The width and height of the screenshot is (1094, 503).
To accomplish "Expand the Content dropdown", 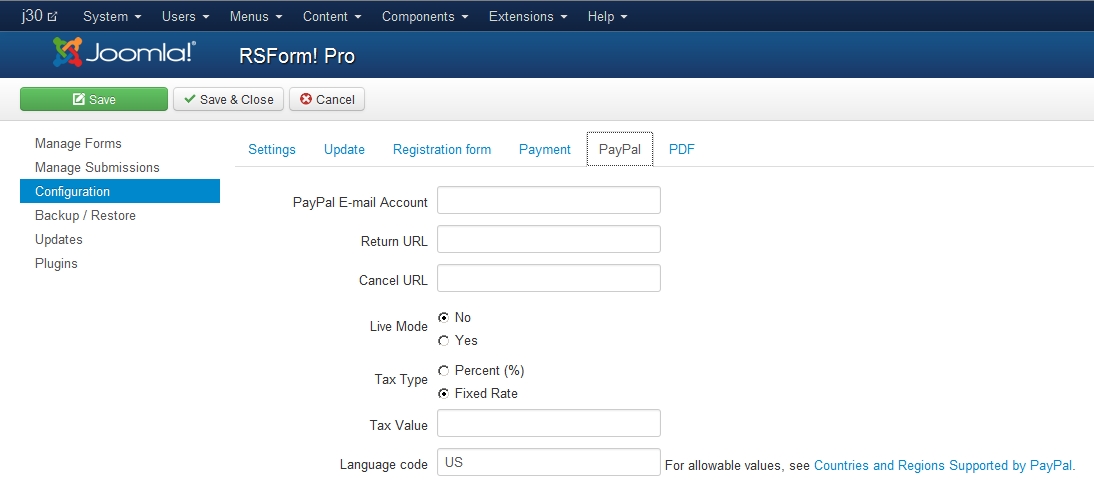I will click(x=331, y=16).
